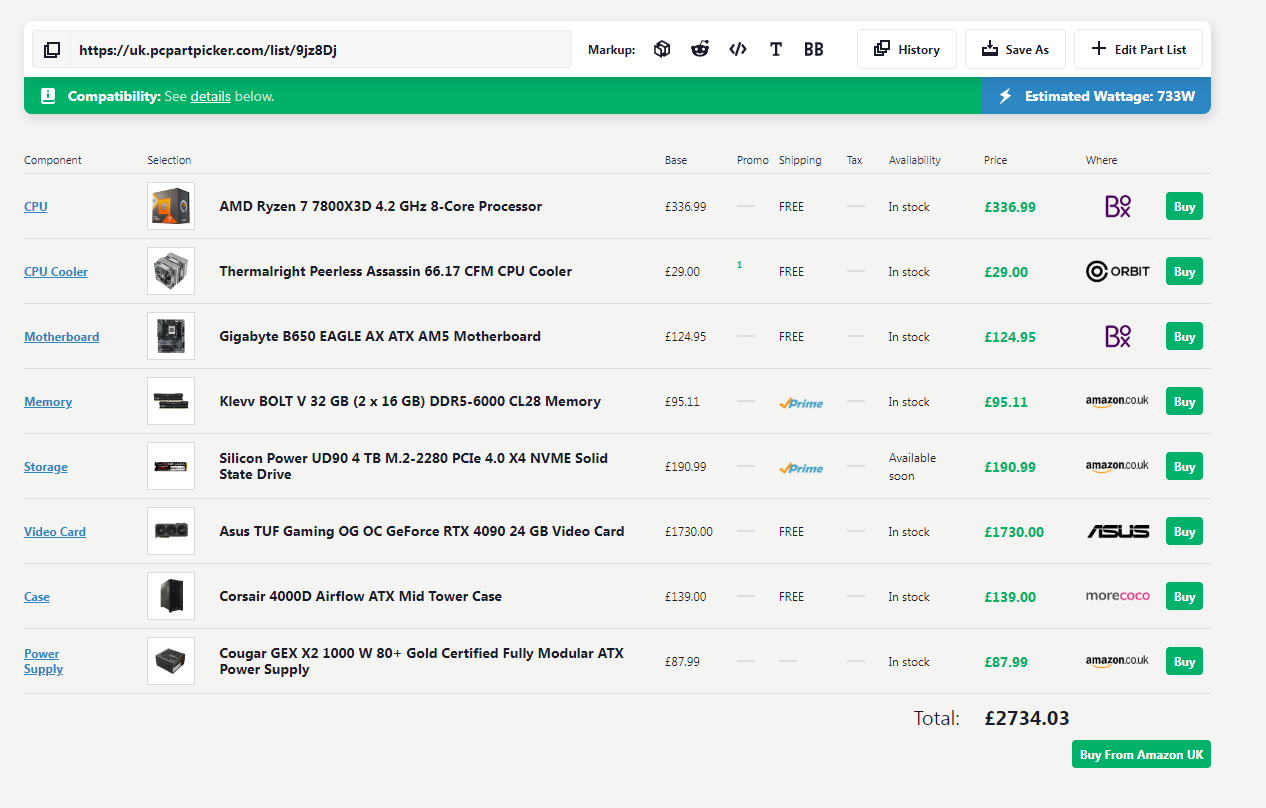Buy the Asus RTX 4090 video card
1266x808 pixels.
[1184, 531]
